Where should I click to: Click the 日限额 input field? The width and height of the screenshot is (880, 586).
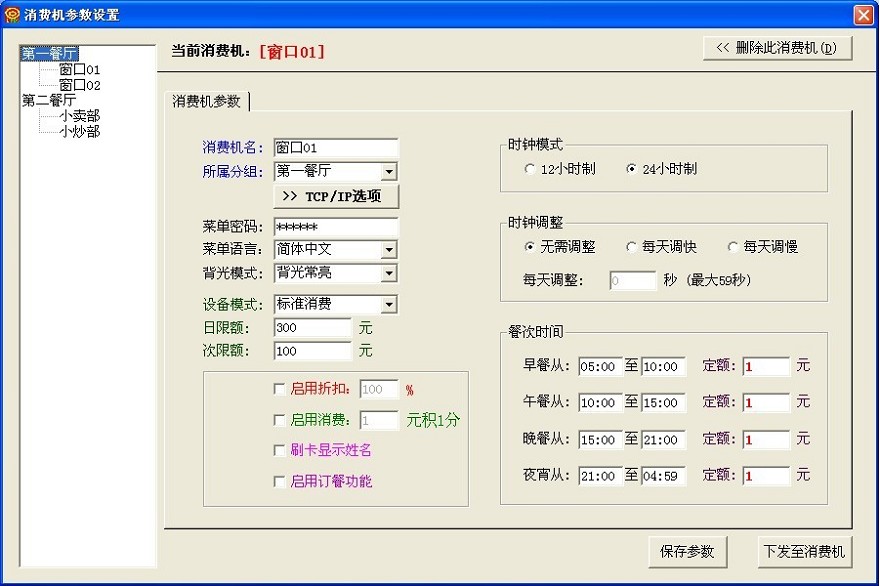click(x=312, y=328)
